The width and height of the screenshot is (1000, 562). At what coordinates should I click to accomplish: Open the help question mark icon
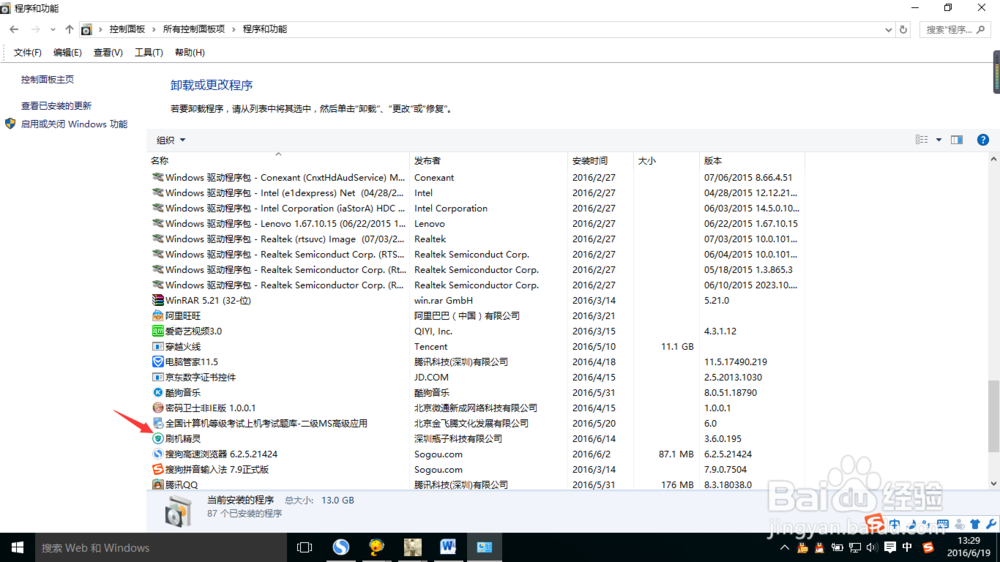point(983,140)
